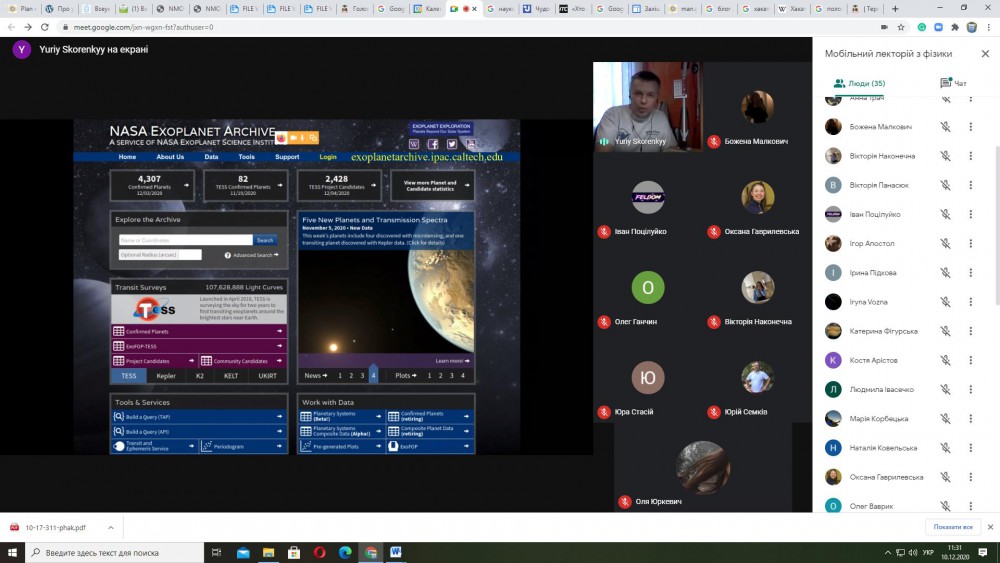Click volume icon in system tray

coord(913,553)
